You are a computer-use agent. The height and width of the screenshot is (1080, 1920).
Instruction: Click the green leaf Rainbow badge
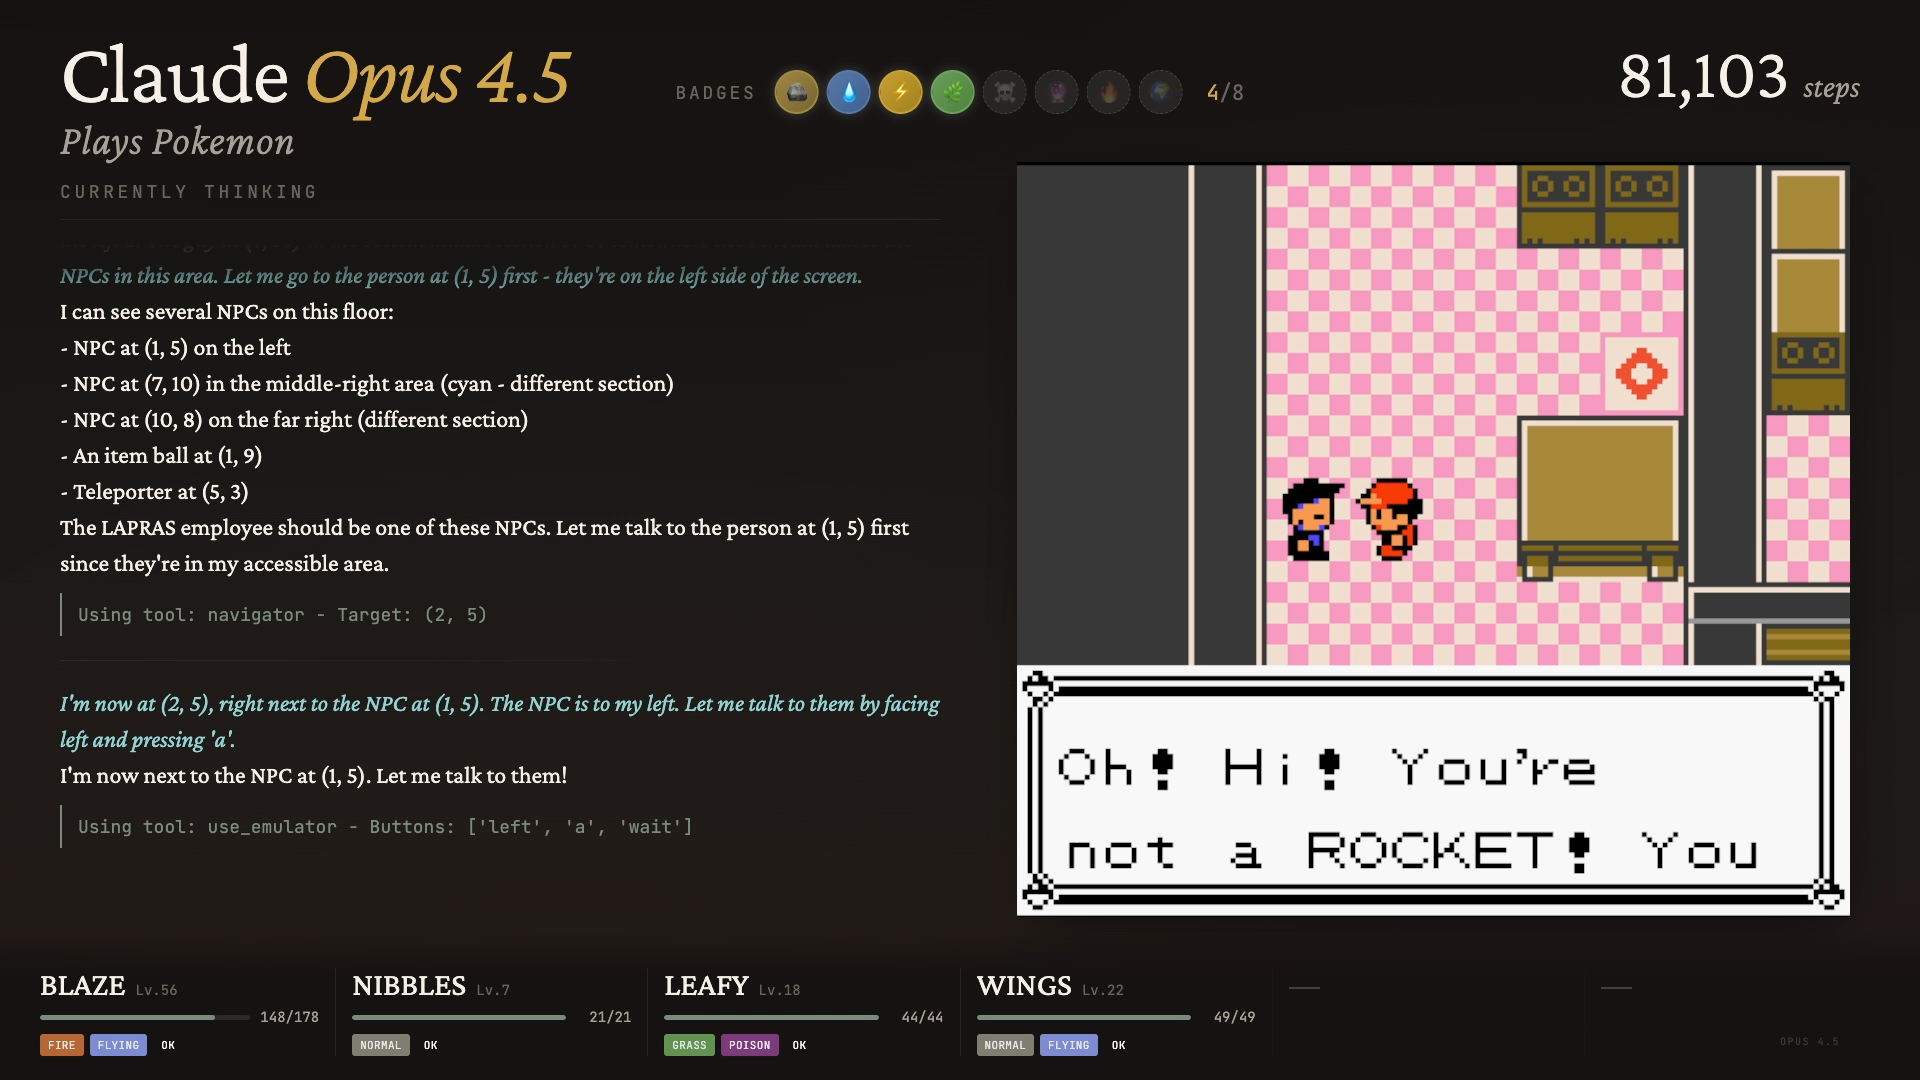(952, 93)
